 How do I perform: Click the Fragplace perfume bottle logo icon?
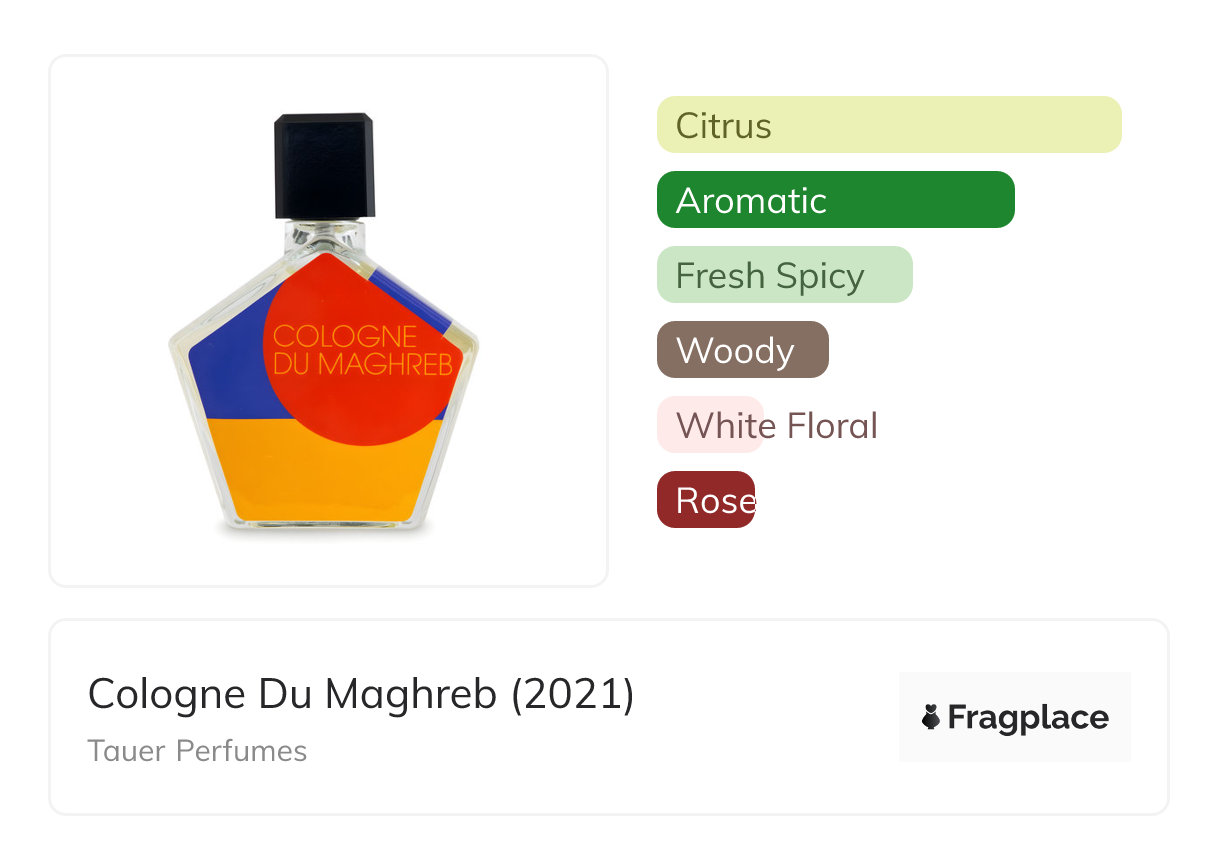(931, 717)
